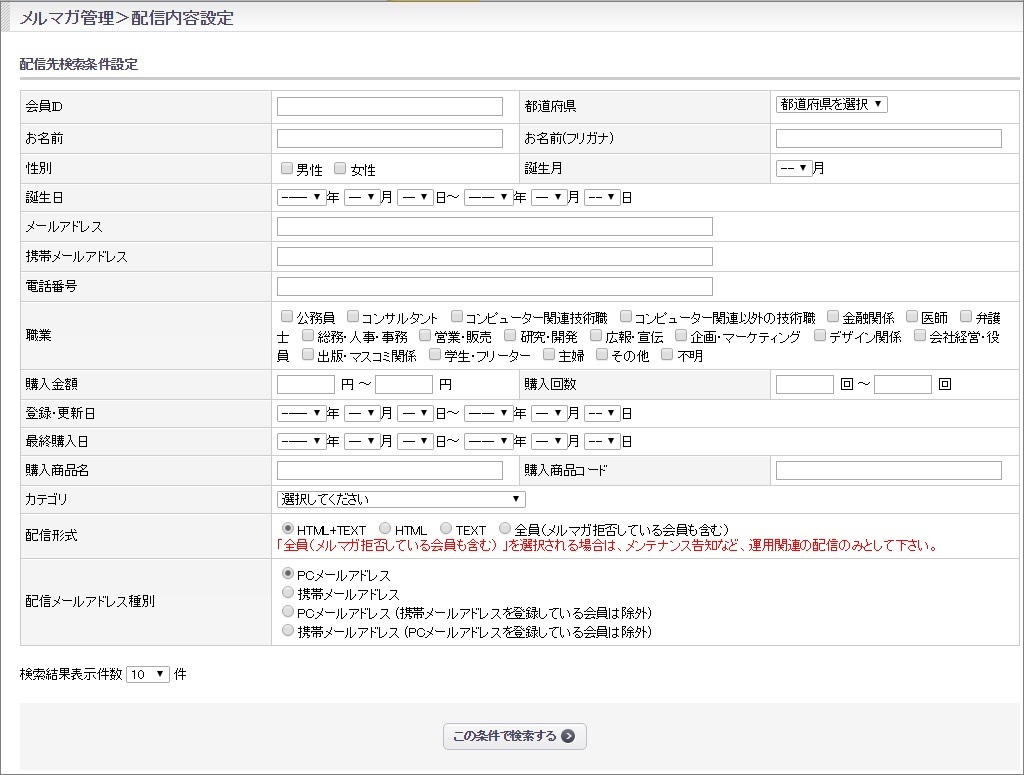Check the コンサルタント occupation option
Viewport: 1024px width, 775px height.
pos(352,315)
